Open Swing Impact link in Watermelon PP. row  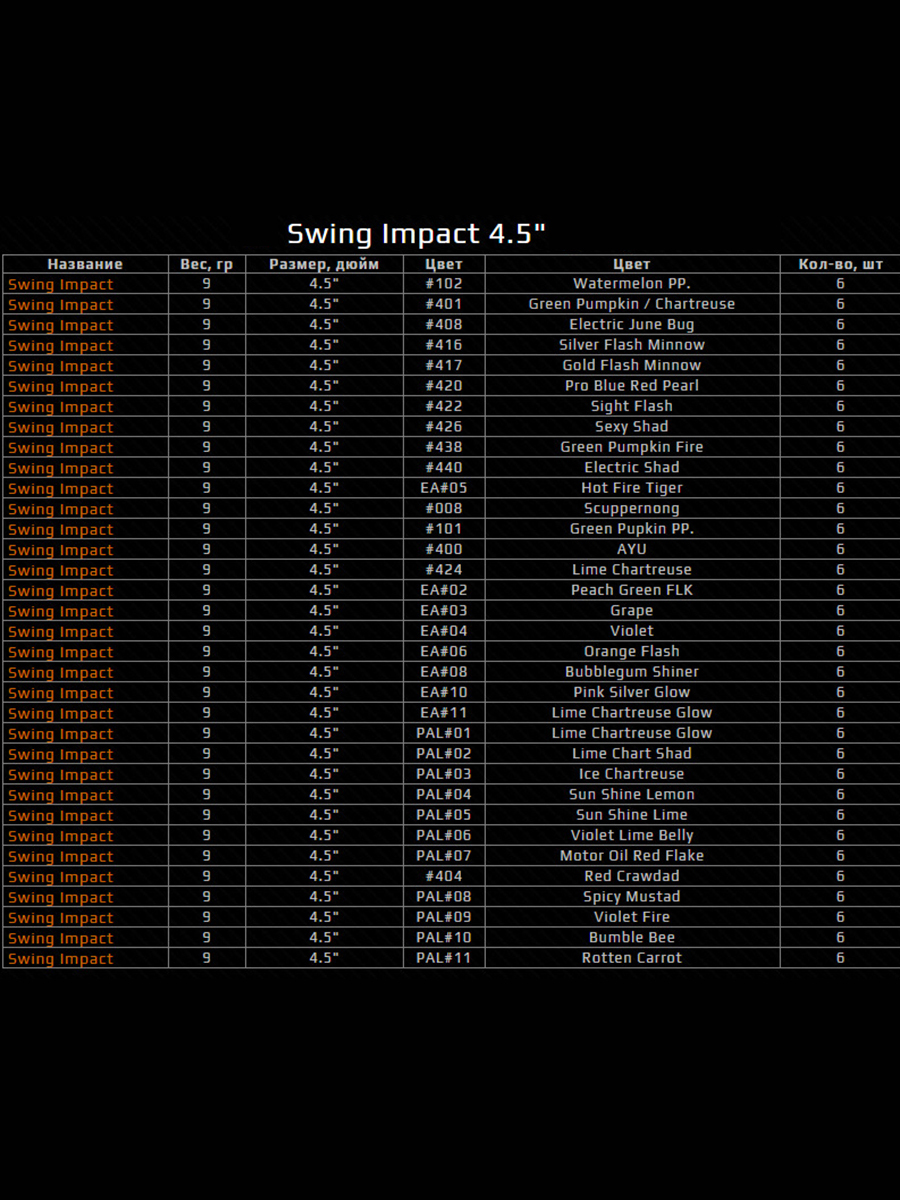61,284
